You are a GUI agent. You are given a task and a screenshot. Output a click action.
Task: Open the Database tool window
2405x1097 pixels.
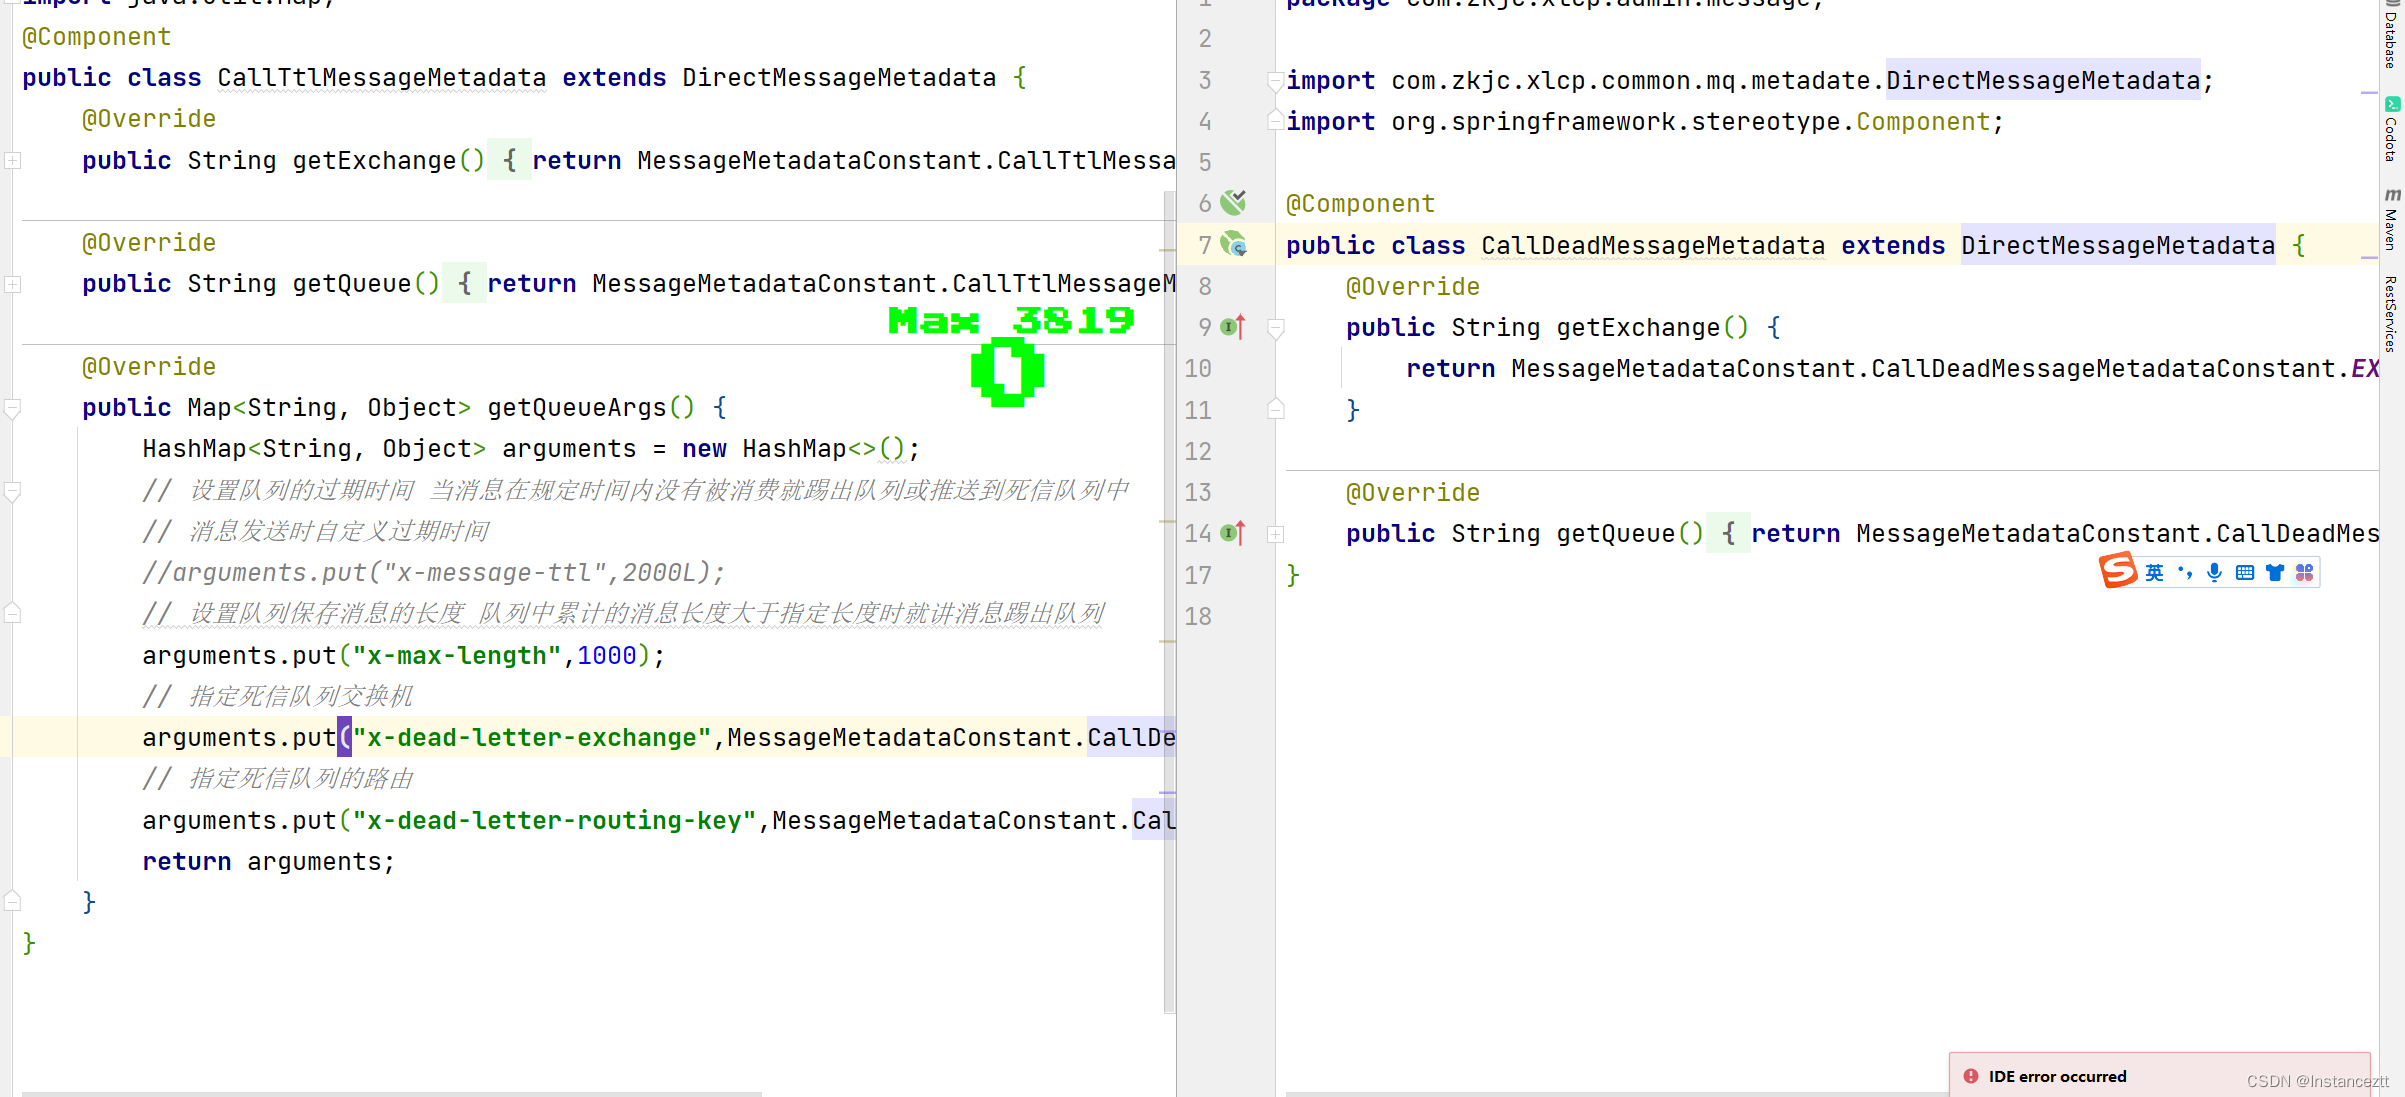point(2392,36)
